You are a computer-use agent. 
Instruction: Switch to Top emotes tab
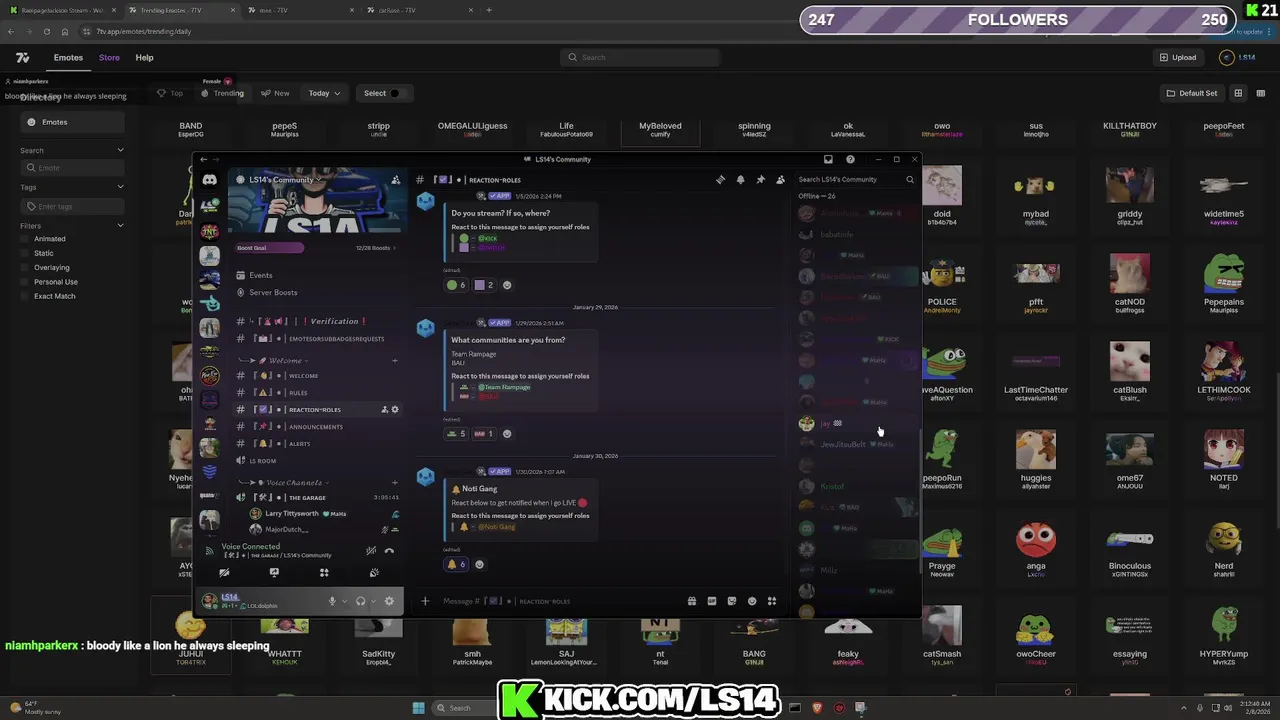[x=170, y=93]
